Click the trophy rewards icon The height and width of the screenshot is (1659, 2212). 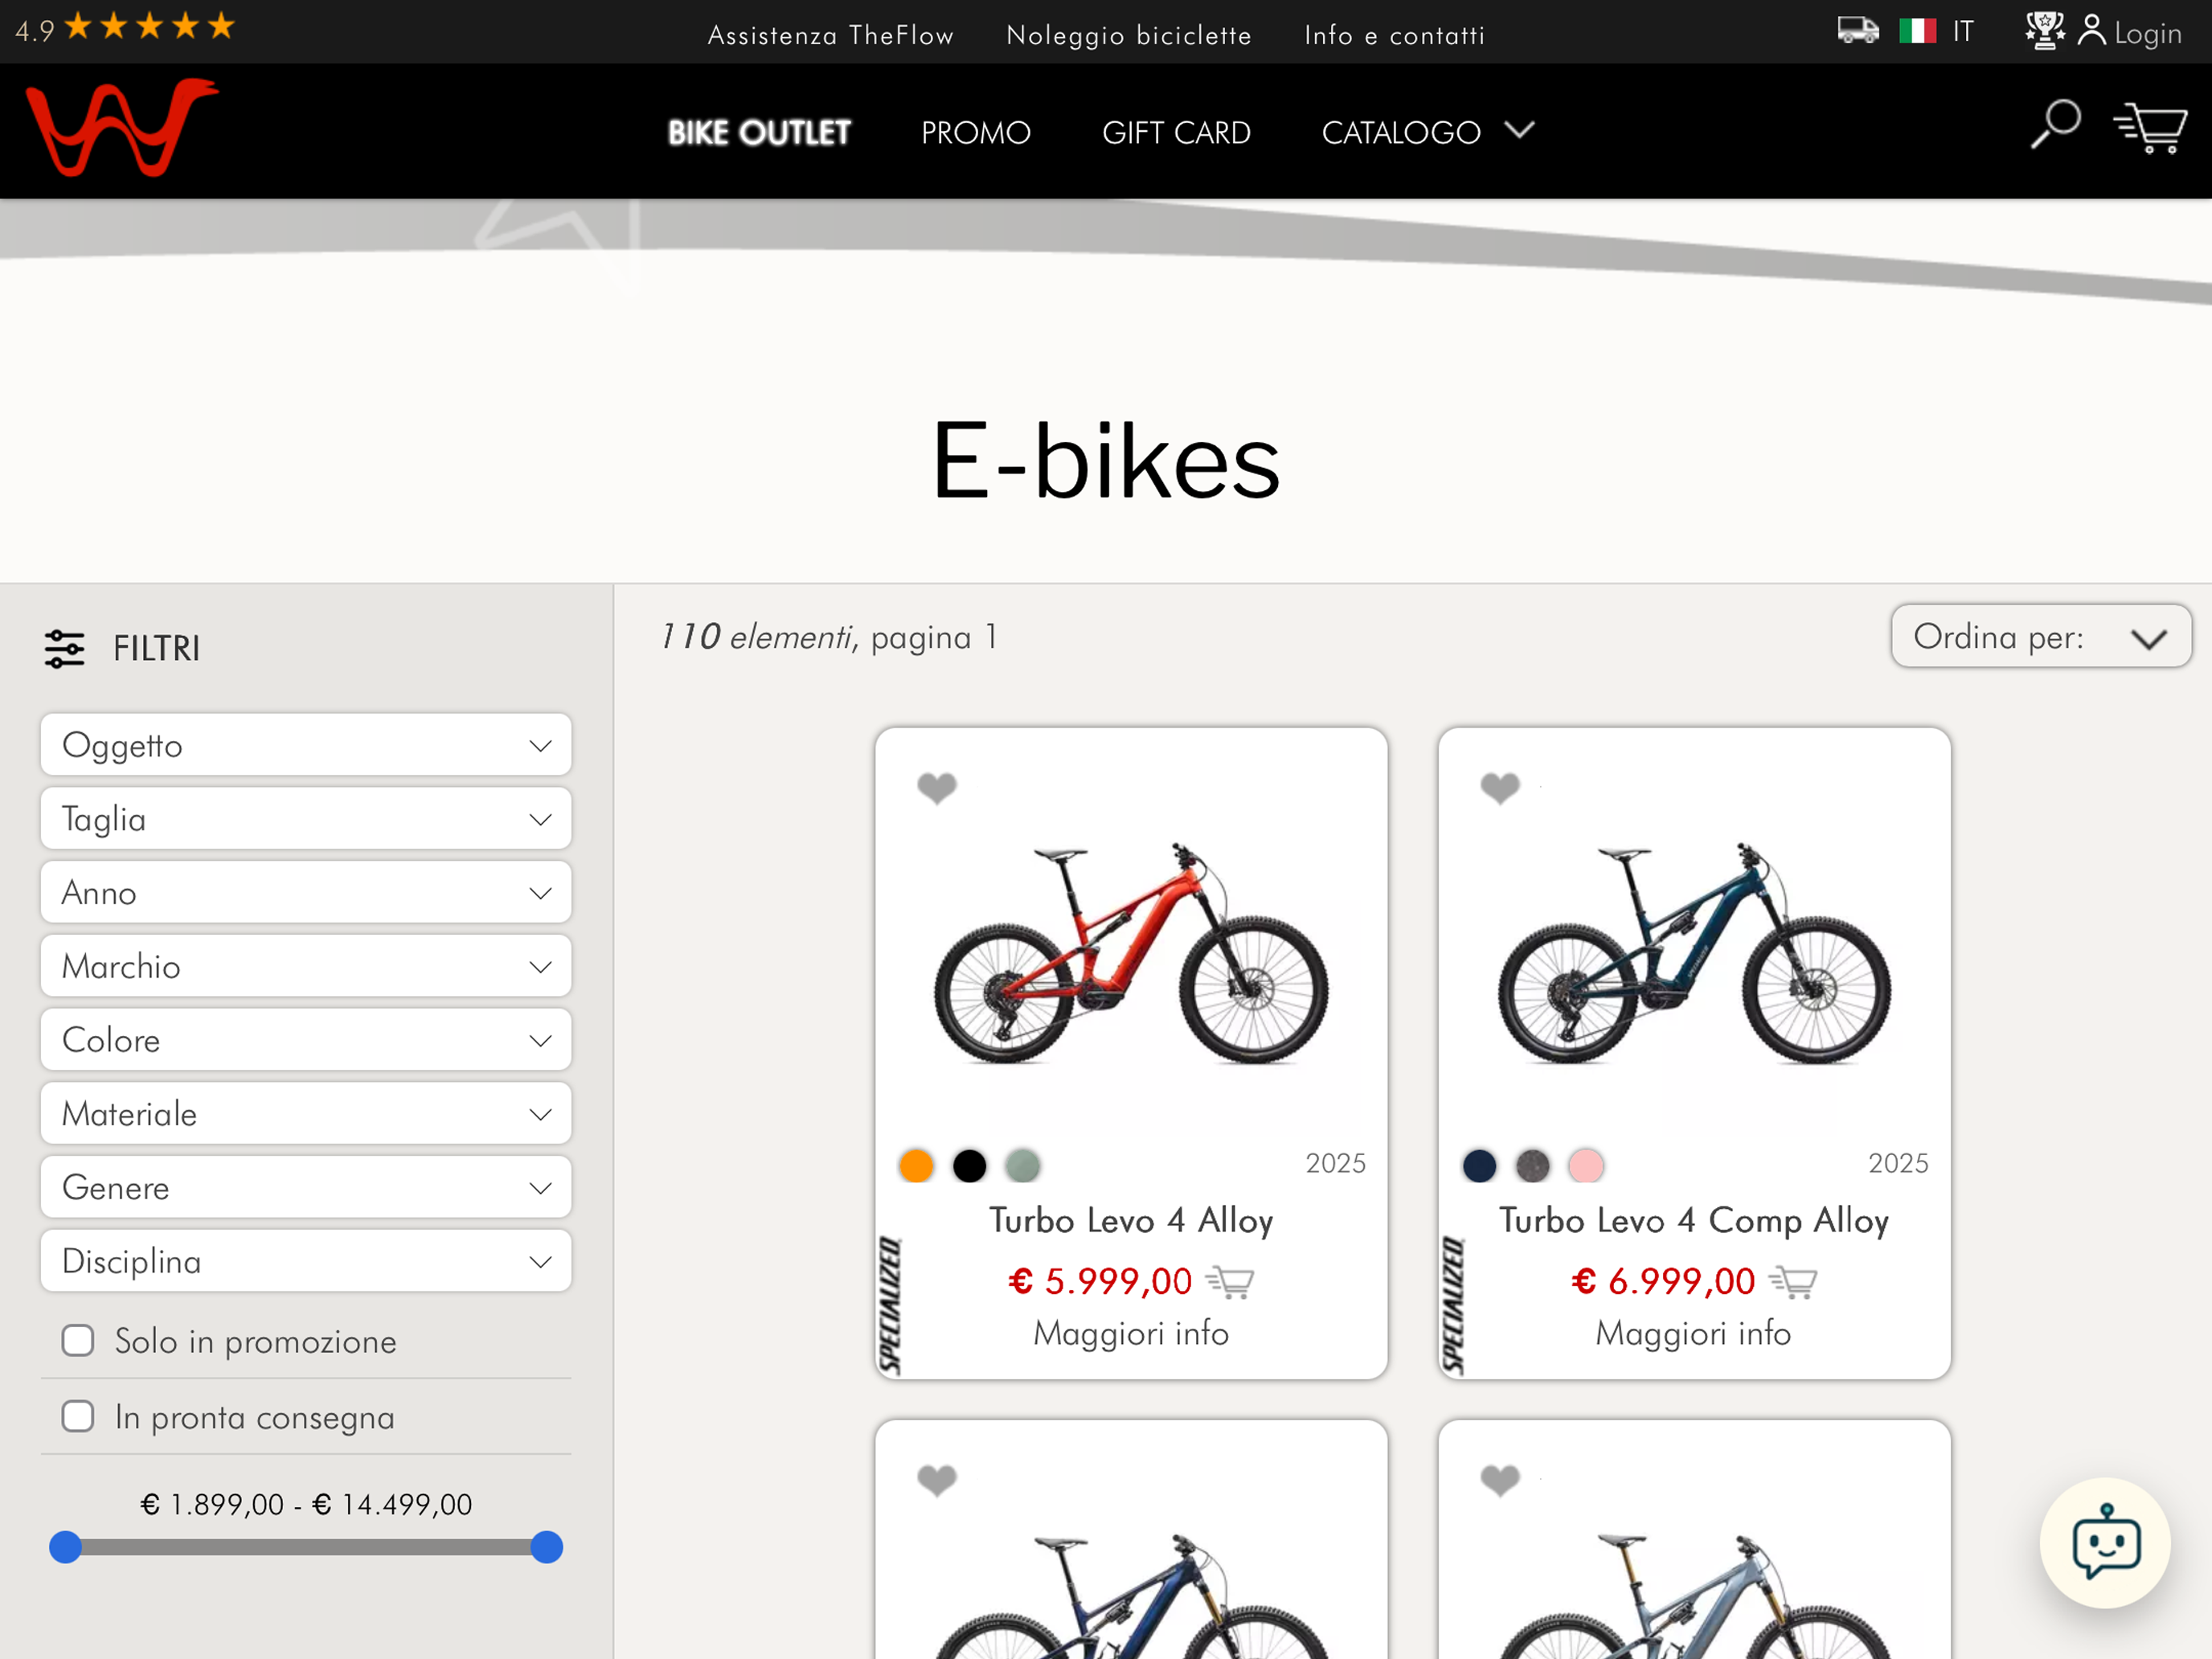click(2044, 30)
